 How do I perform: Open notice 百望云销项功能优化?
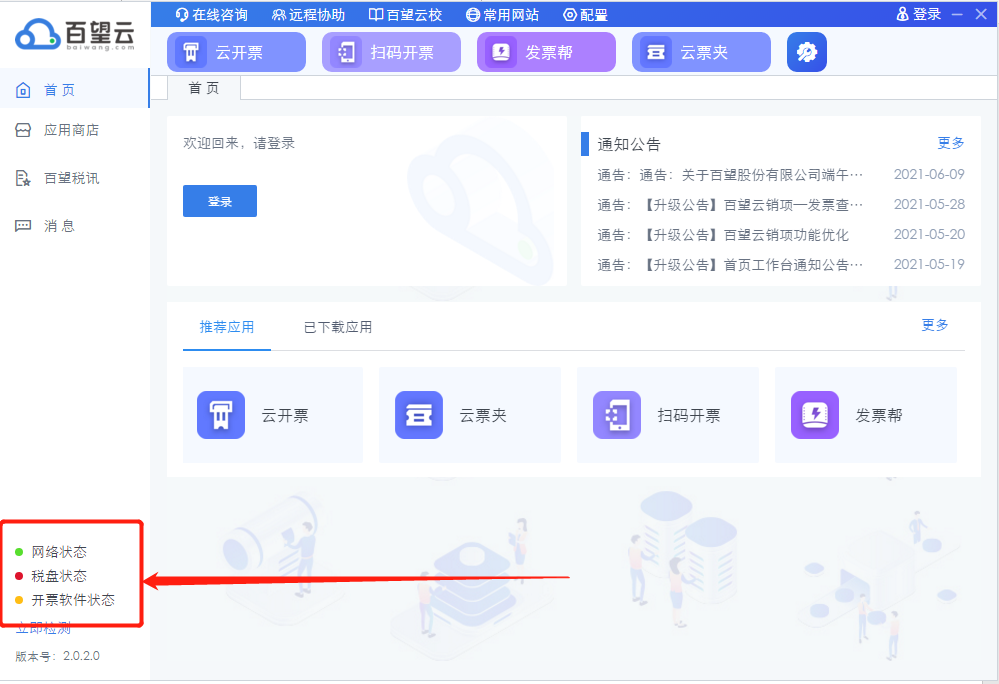(722, 234)
